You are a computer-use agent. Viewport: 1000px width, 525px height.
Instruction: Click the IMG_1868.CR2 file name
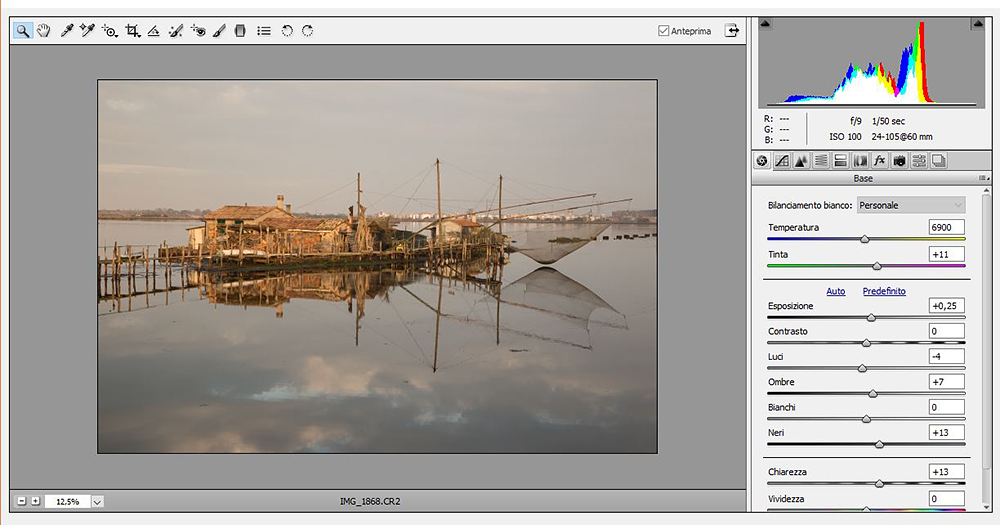(x=370, y=501)
